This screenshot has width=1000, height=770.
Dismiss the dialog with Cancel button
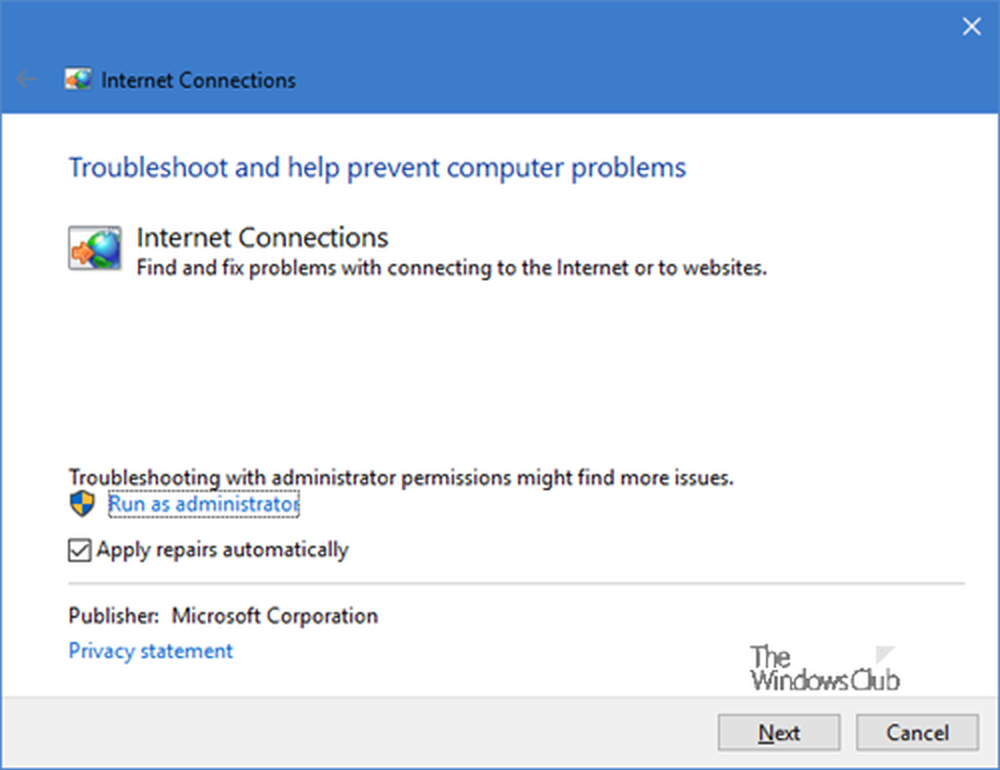917,732
